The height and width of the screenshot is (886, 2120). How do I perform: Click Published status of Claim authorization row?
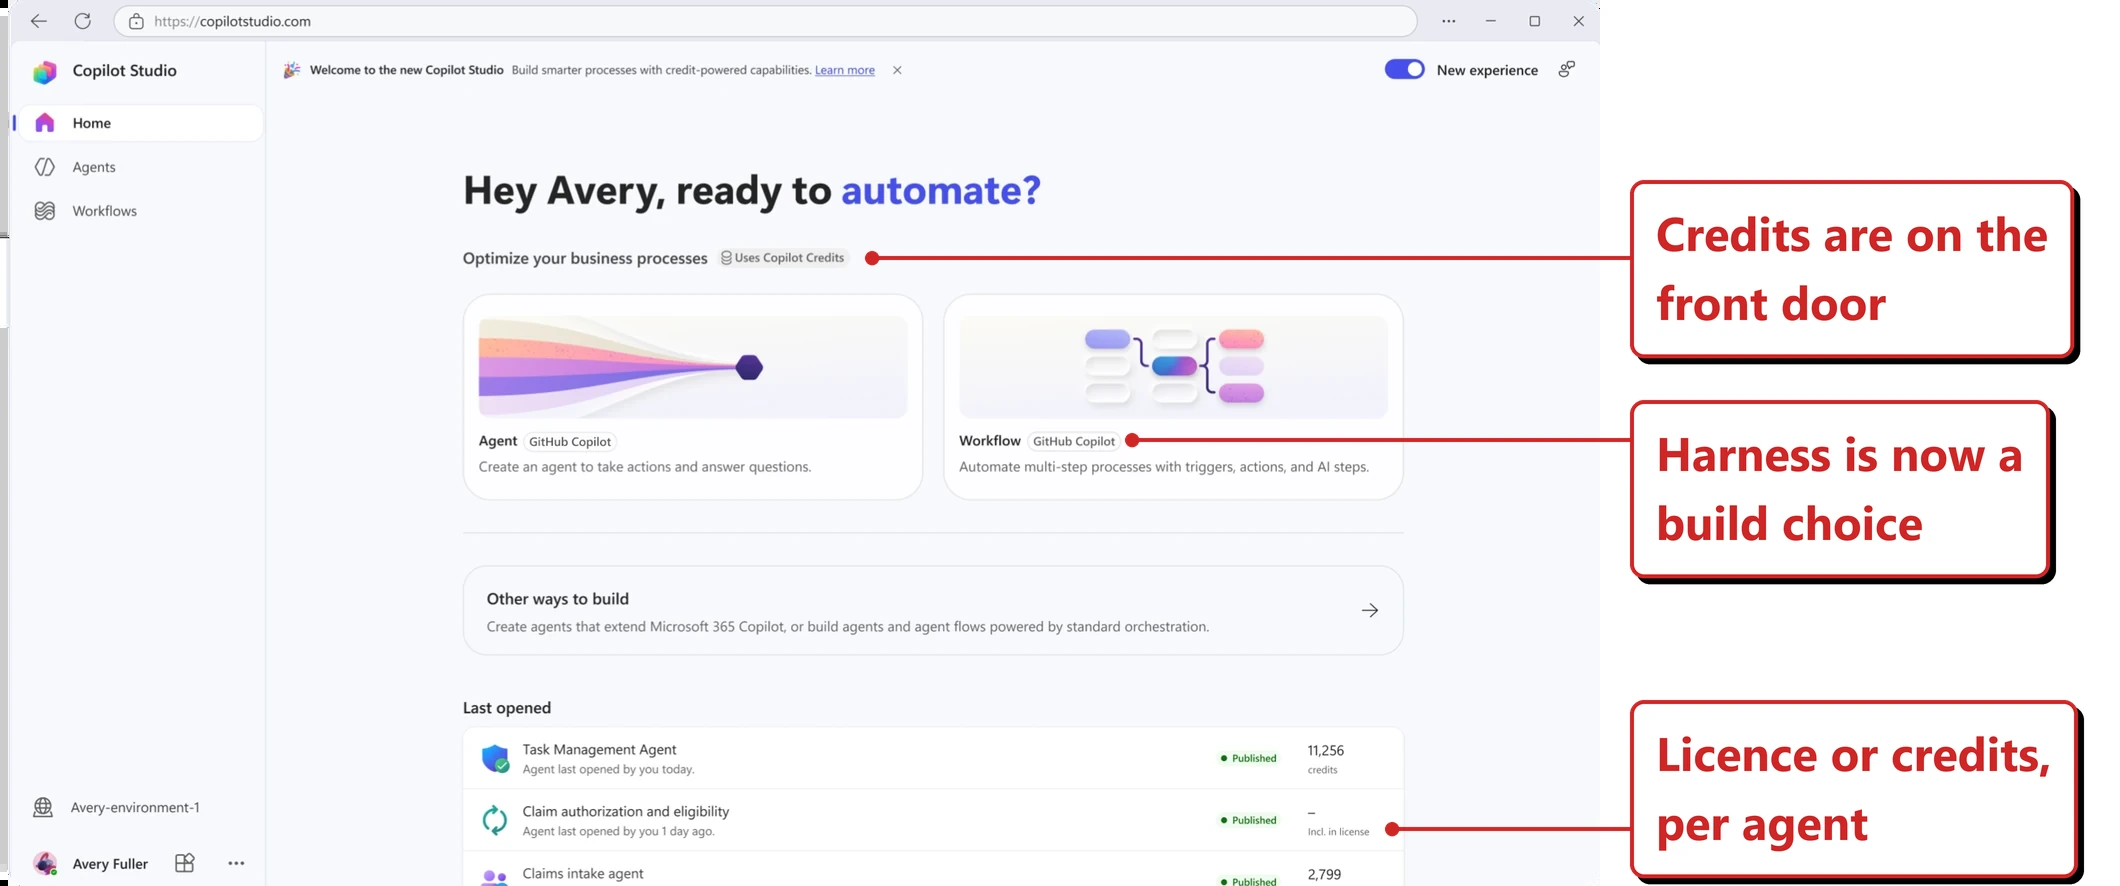coord(1248,820)
